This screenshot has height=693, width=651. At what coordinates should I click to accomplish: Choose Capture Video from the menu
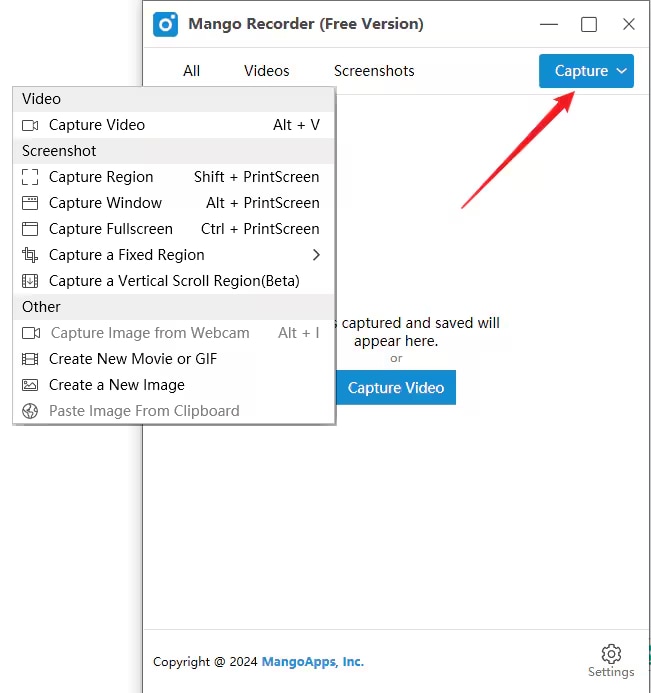(x=97, y=125)
